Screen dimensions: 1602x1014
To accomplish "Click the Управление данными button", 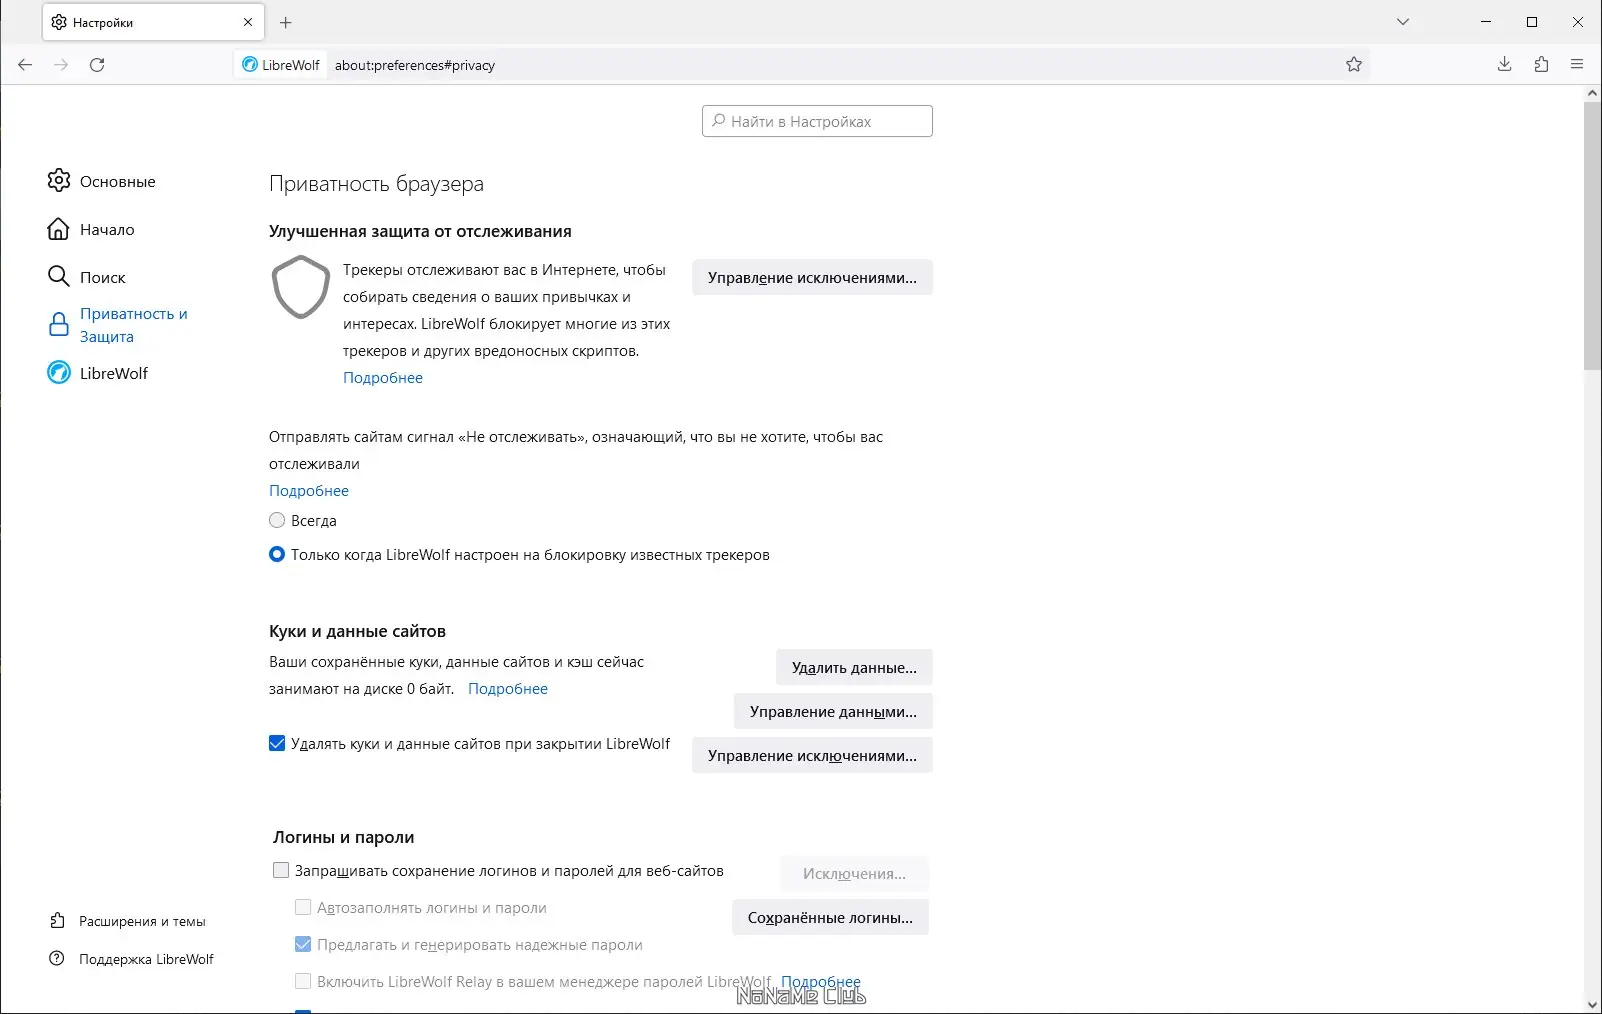I will (x=833, y=712).
